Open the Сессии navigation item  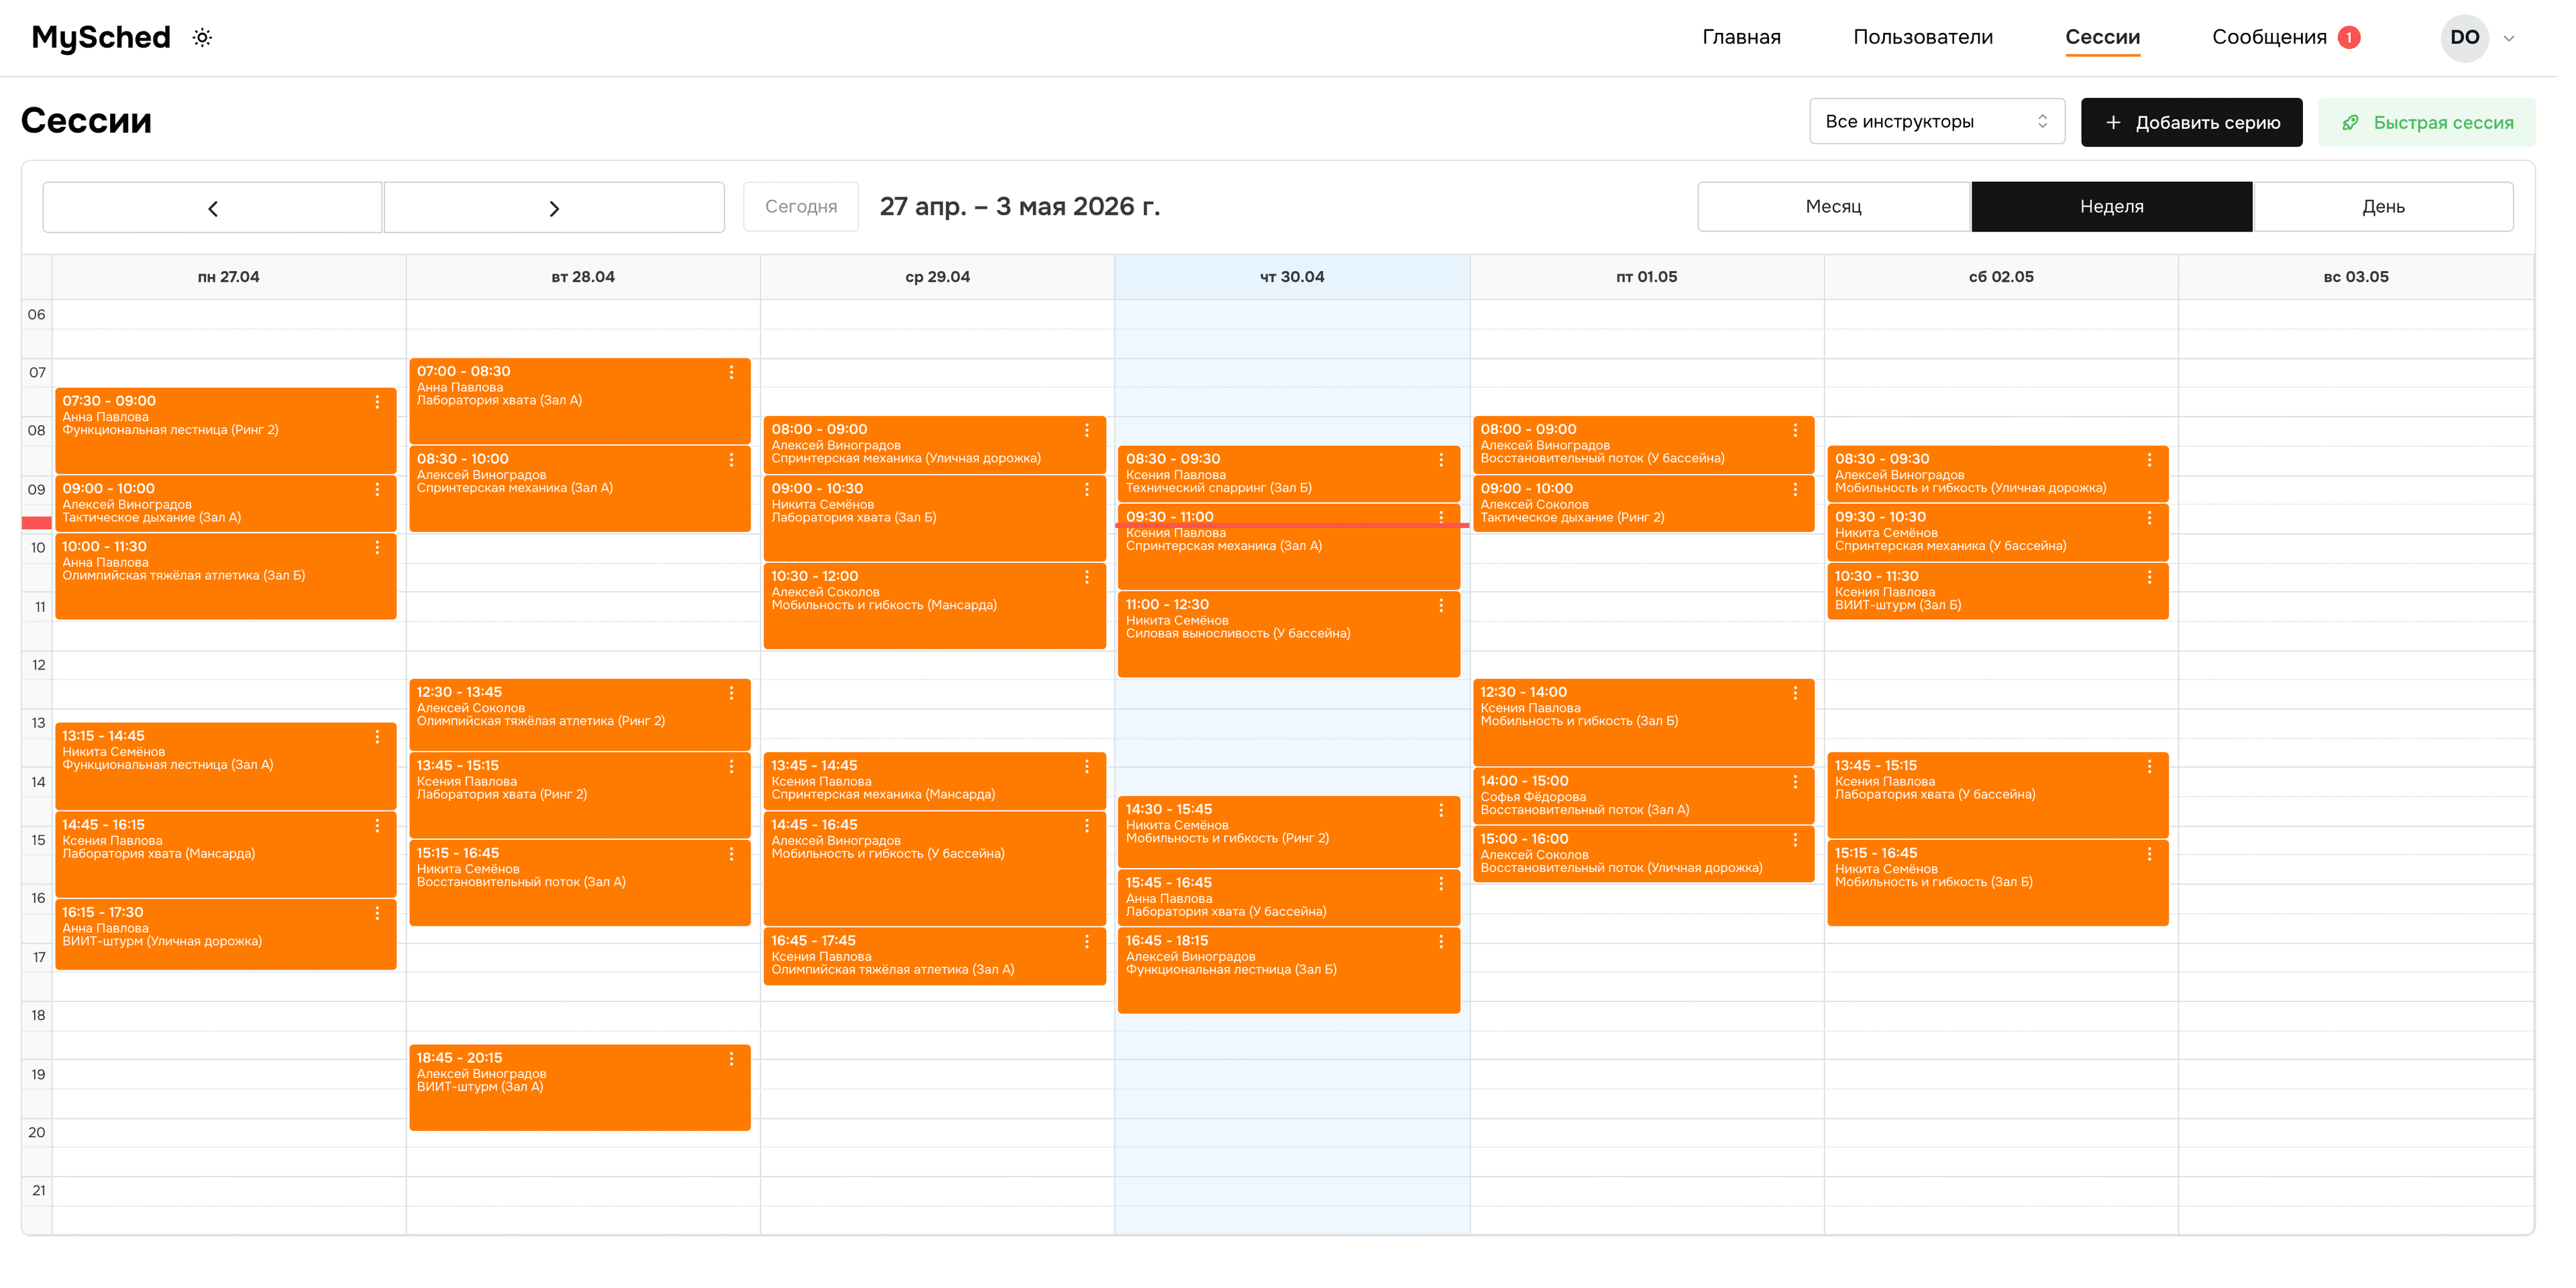coord(2102,37)
